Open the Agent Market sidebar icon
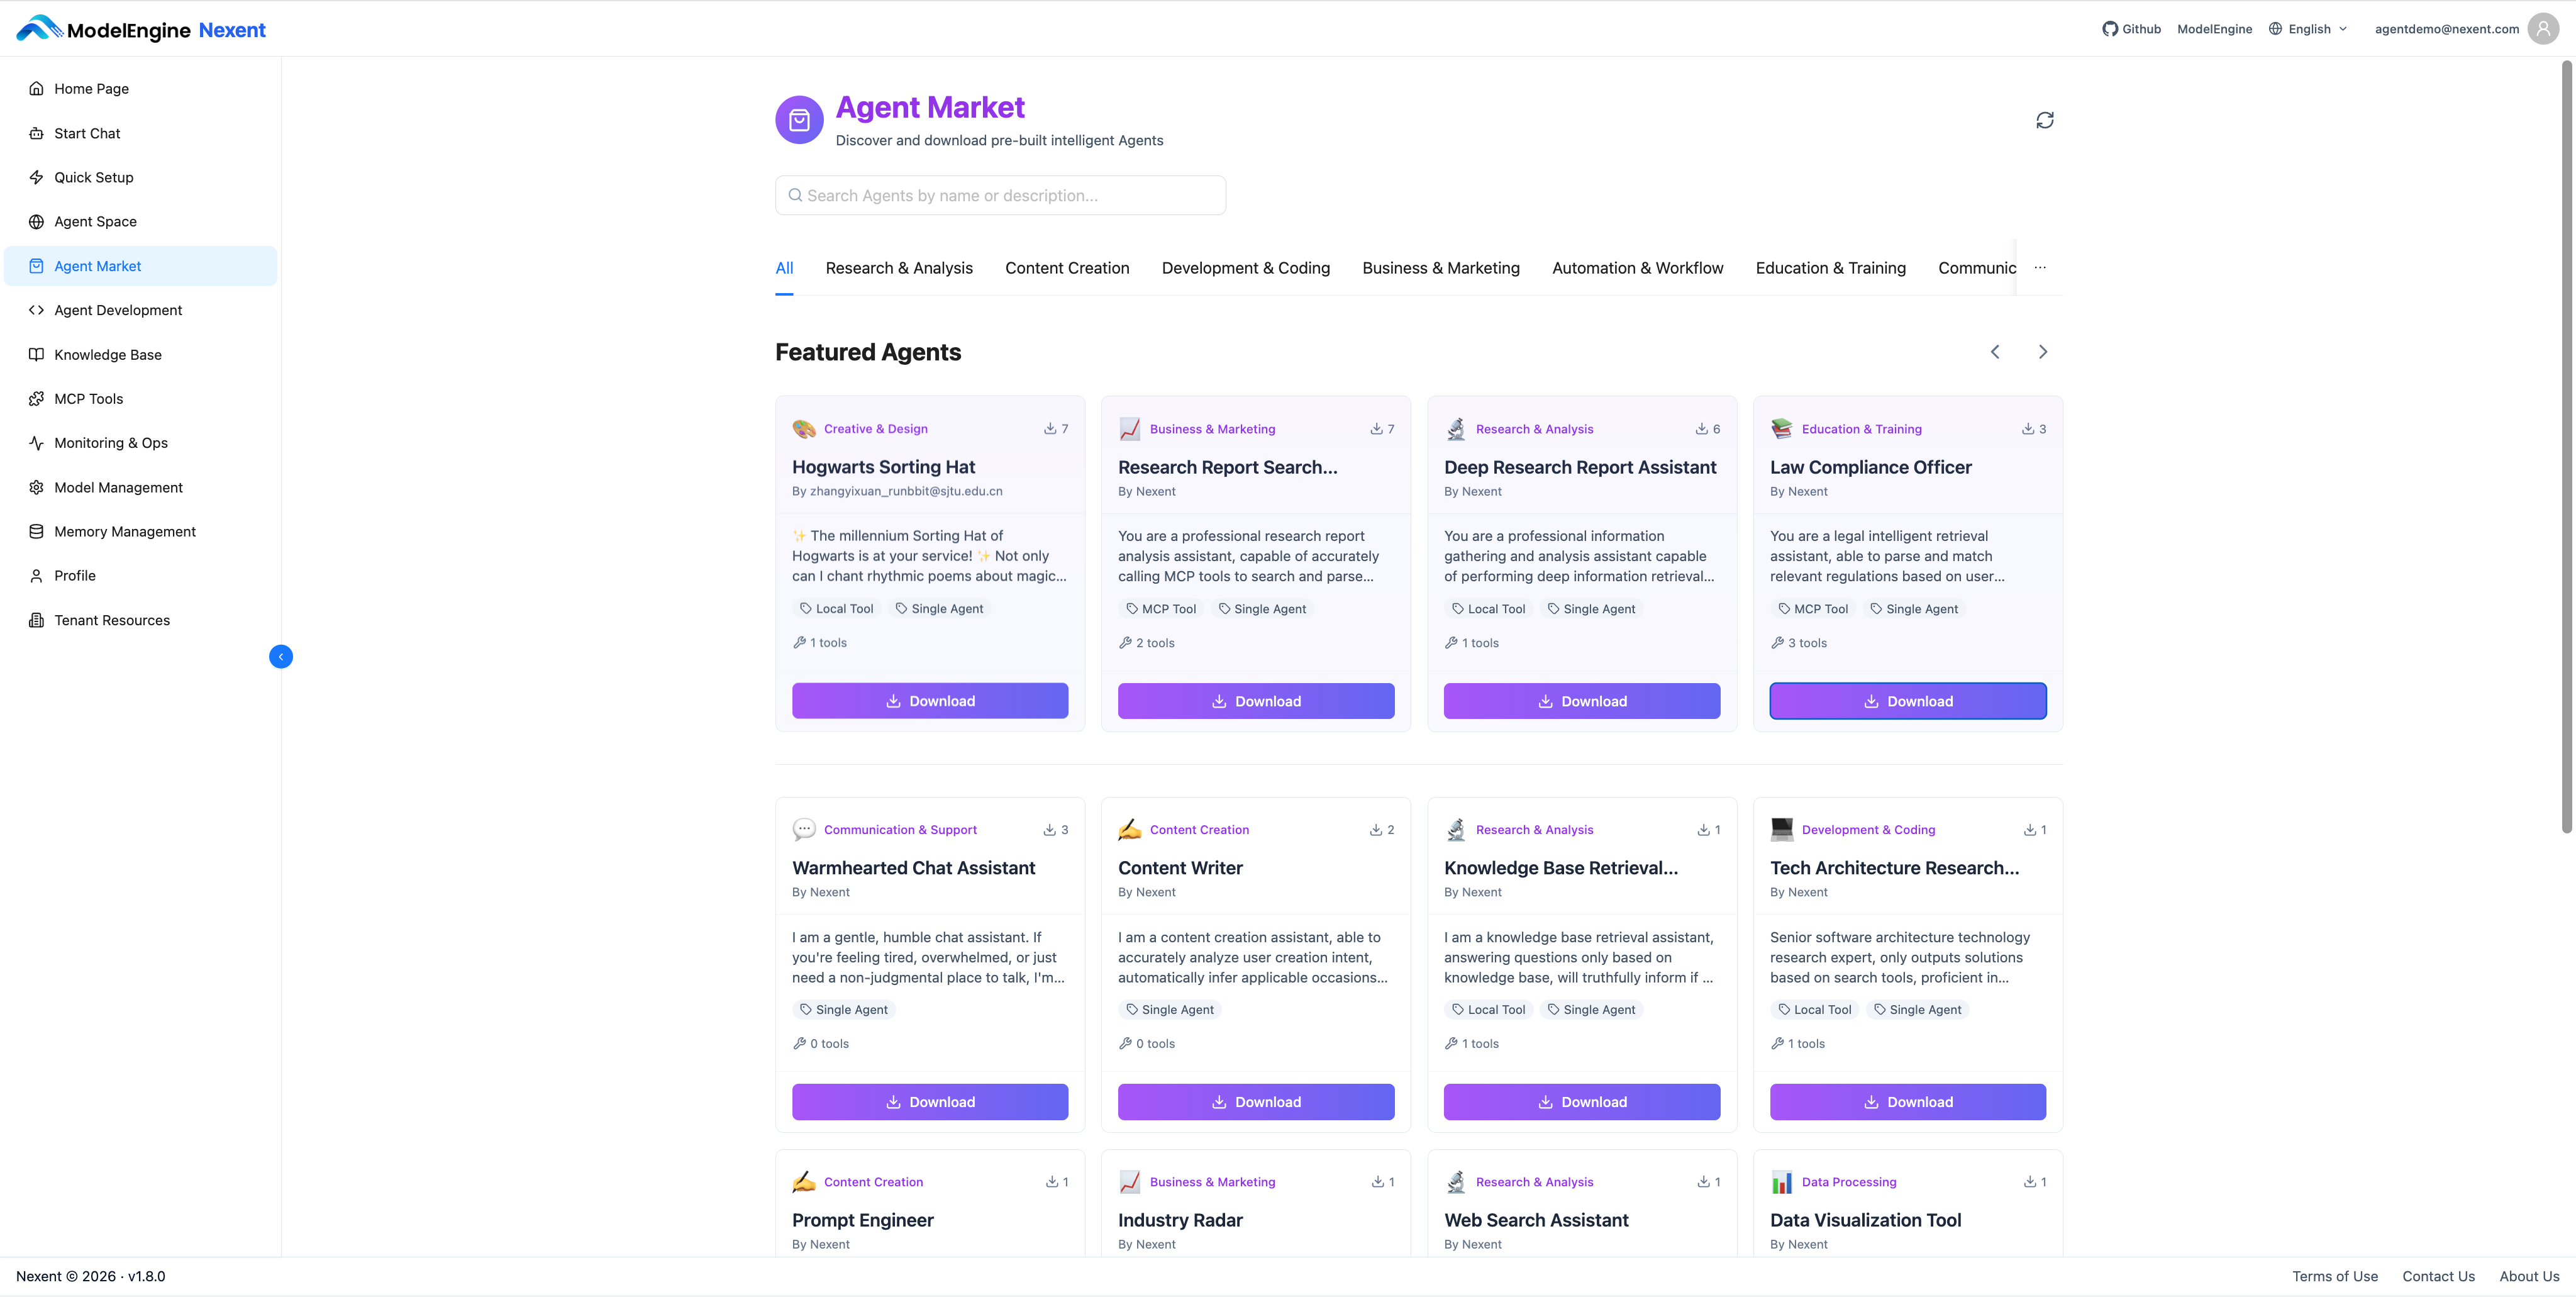Screen dimensions: 2576x1297 (36, 265)
